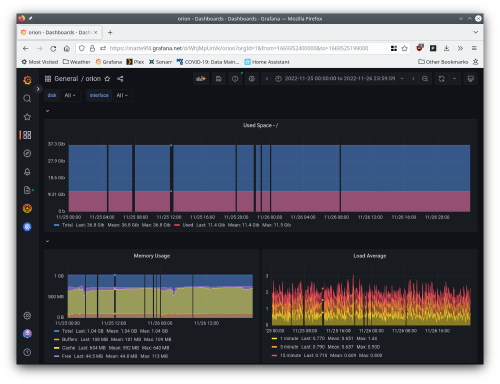Viewport: 500px width, 384px height.
Task: Open the sidebar search magnifier icon
Action: pos(27,98)
